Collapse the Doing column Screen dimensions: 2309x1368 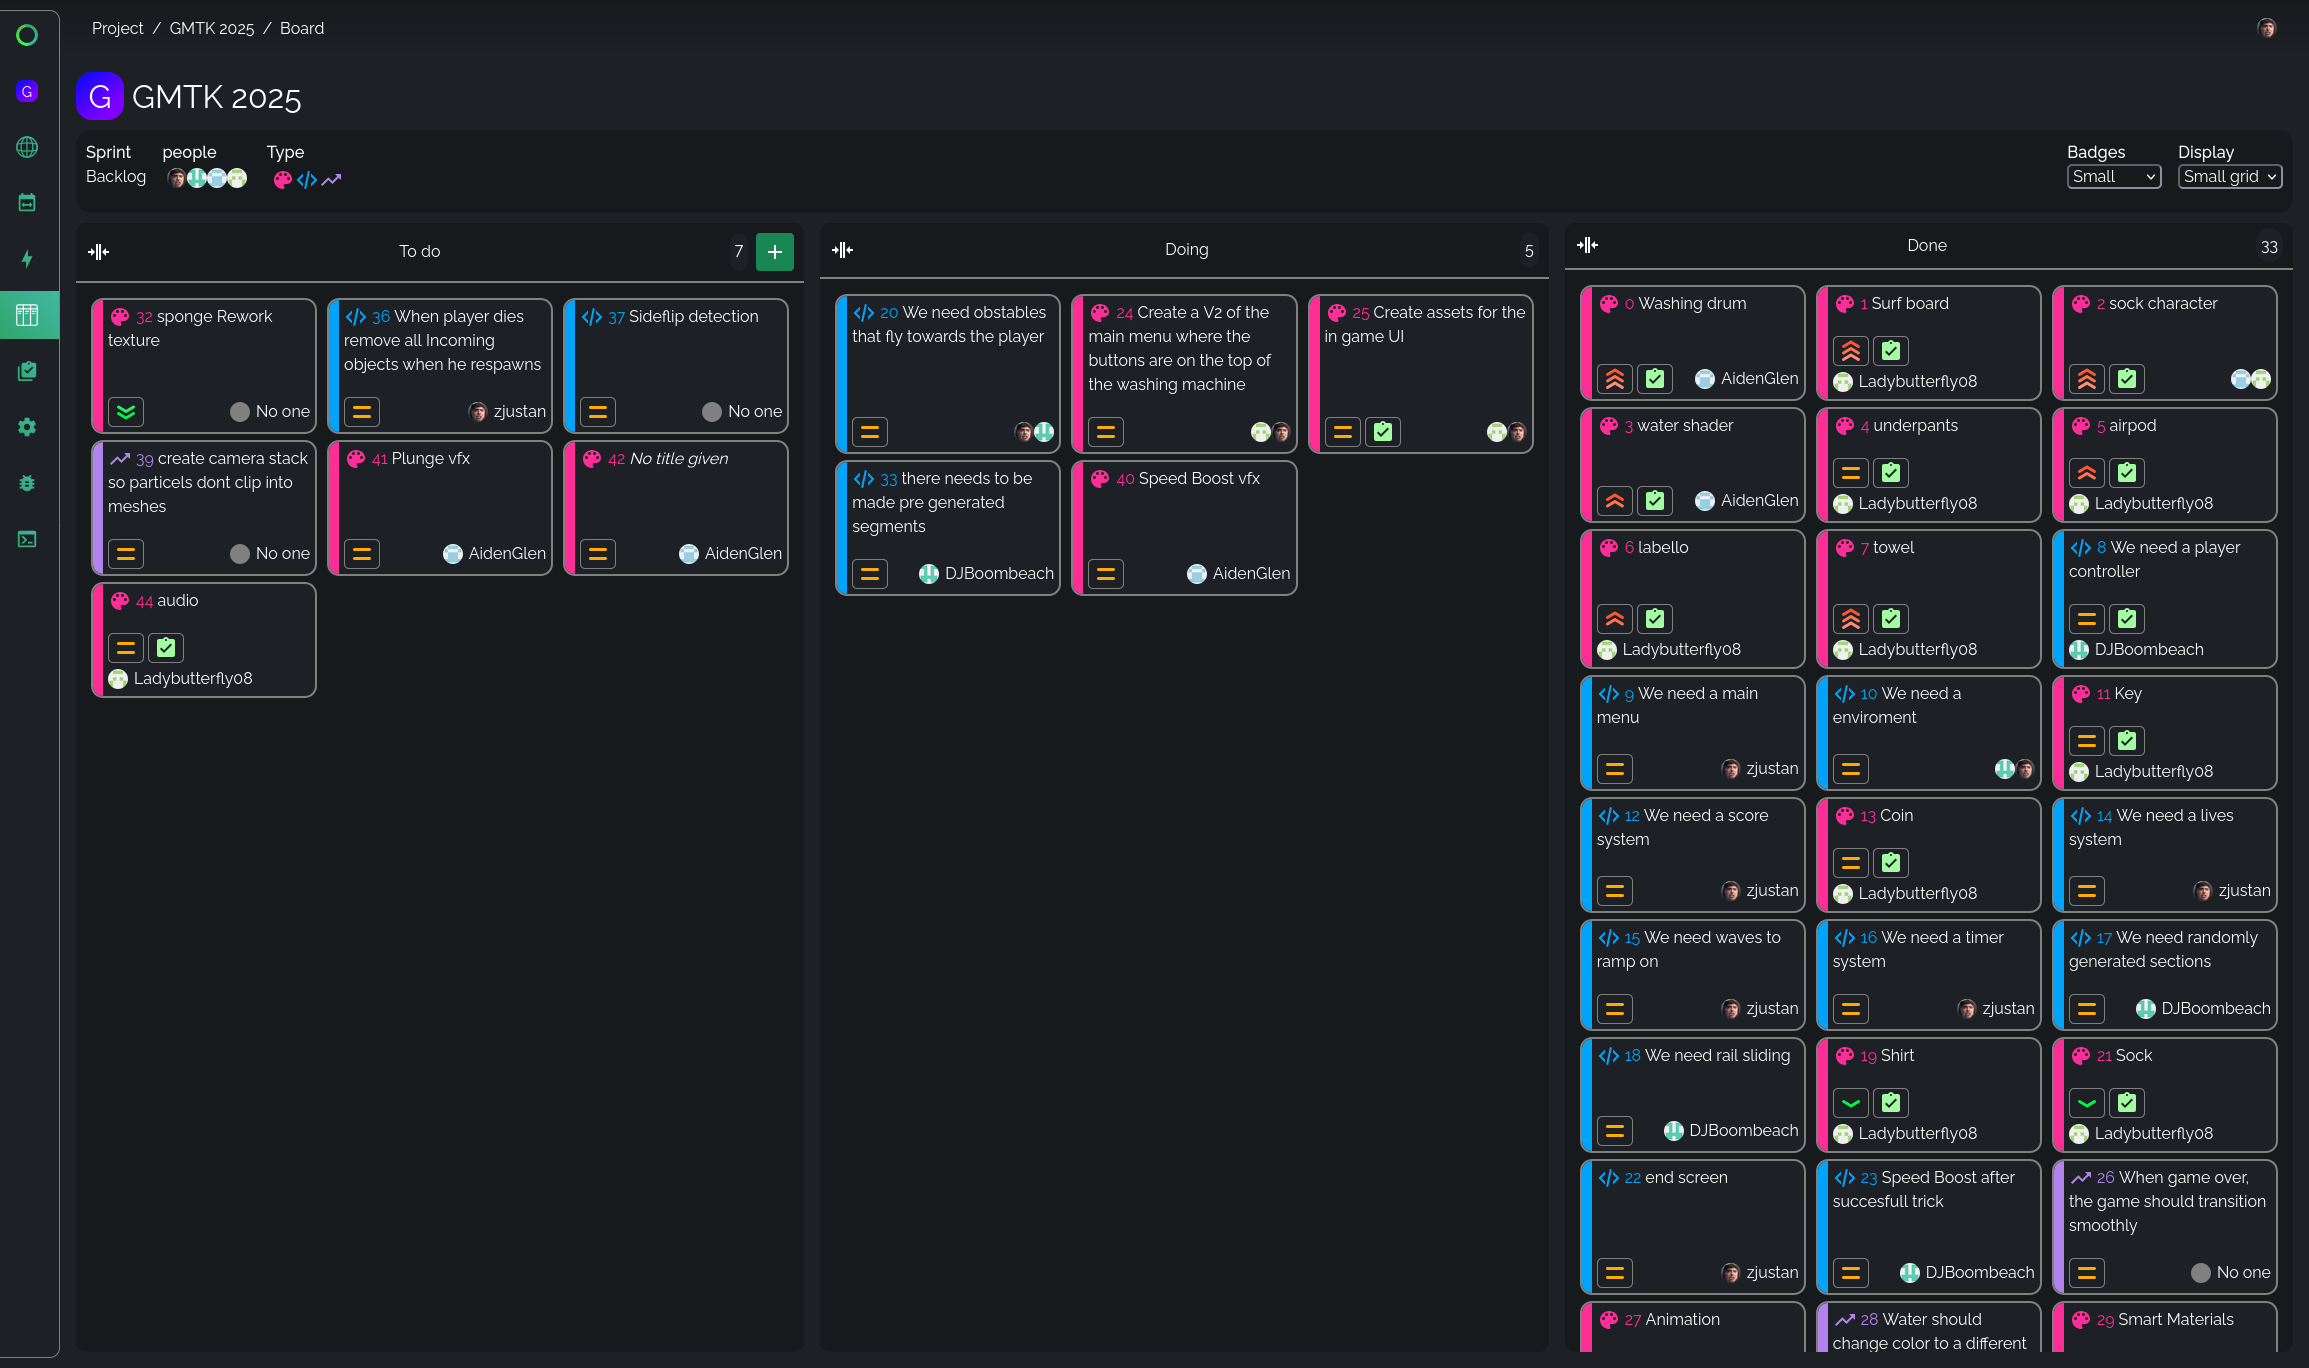[x=843, y=250]
